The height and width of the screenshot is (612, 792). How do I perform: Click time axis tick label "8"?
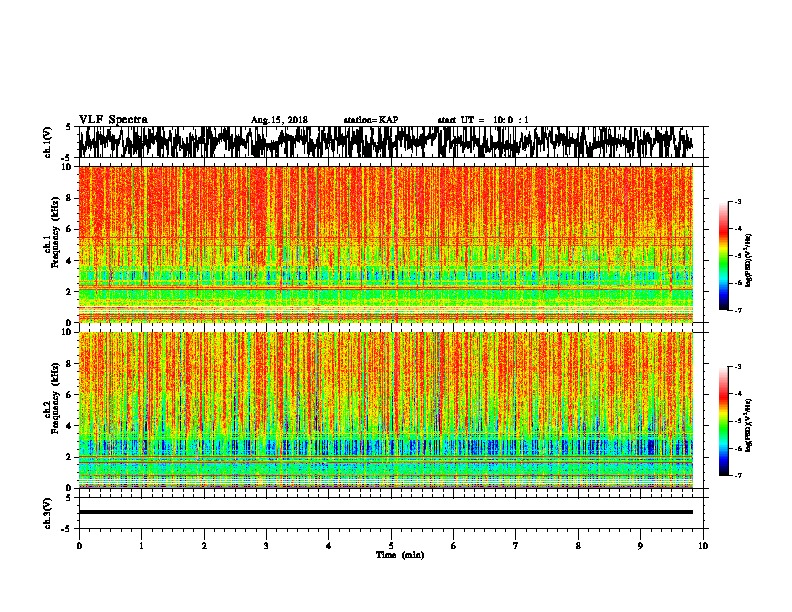point(578,546)
